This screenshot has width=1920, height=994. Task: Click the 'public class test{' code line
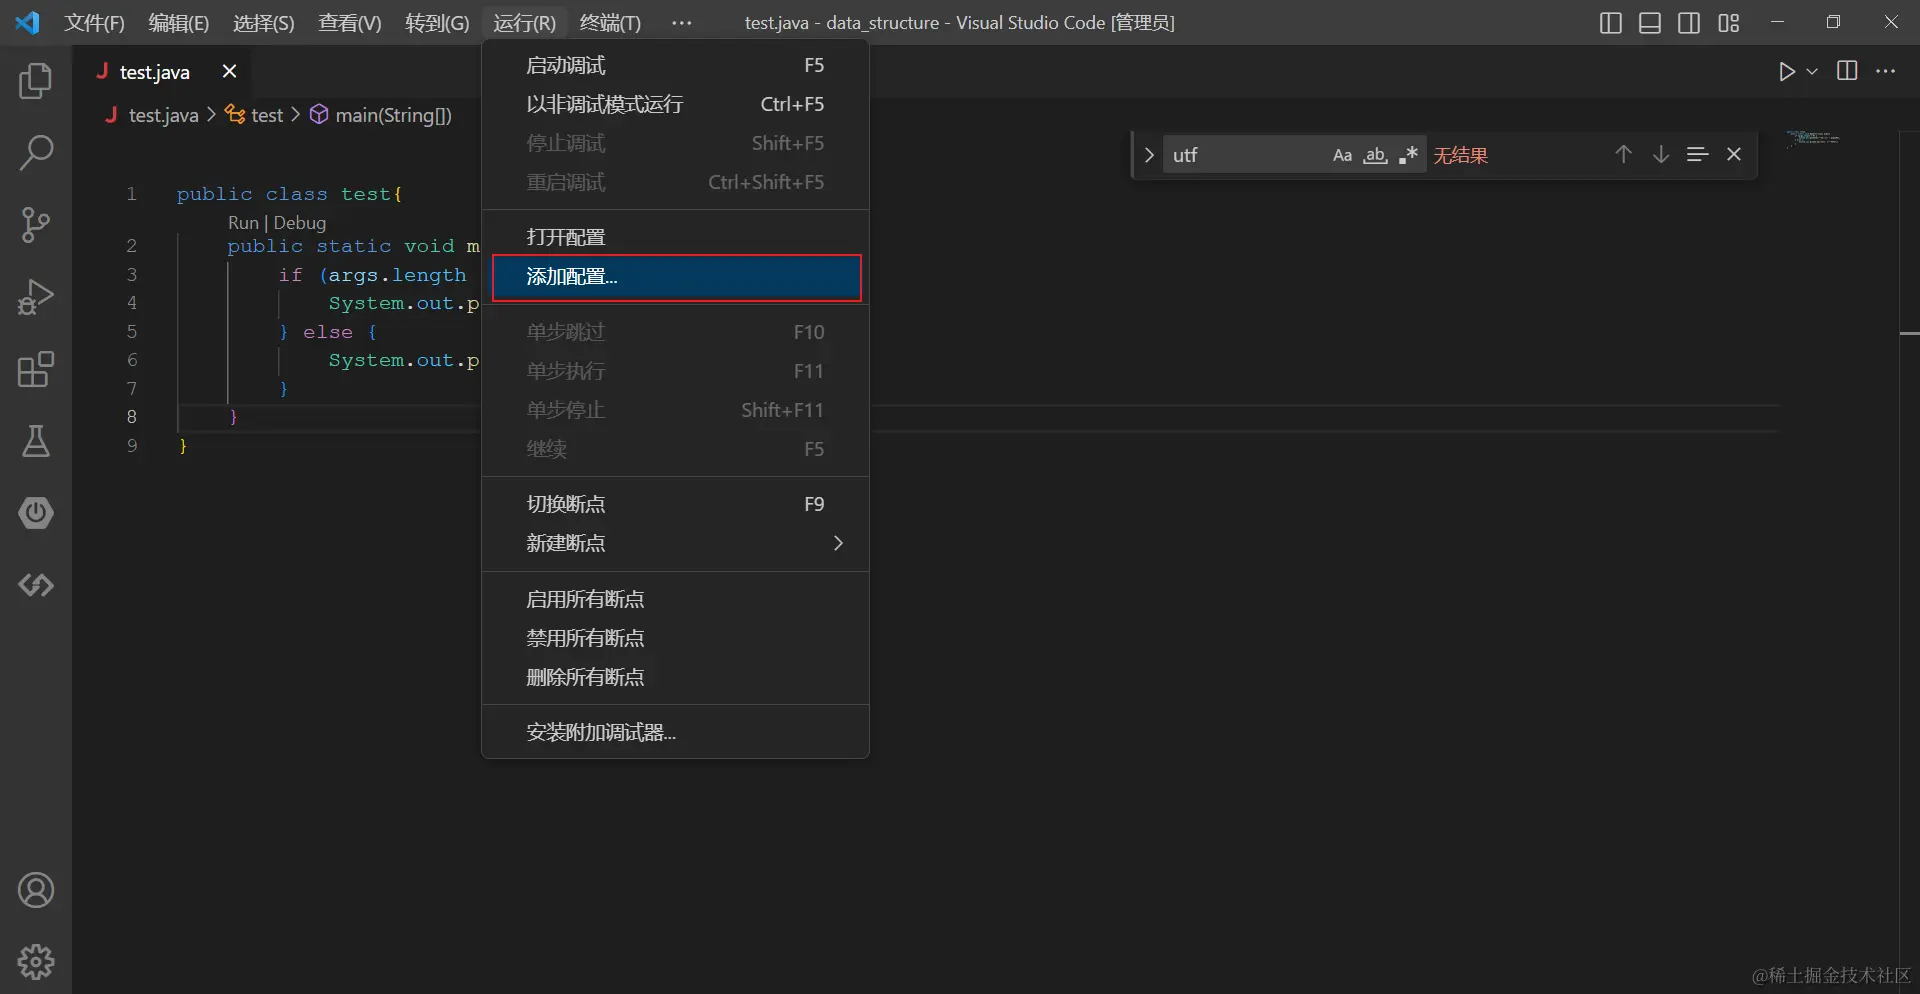[290, 194]
